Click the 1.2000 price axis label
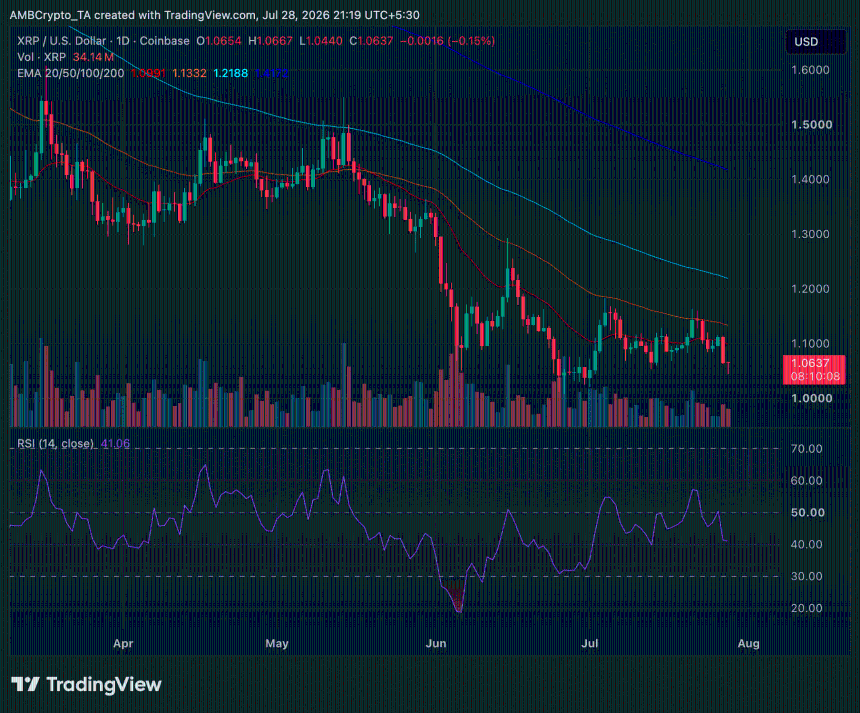Viewport: 860px width, 713px height. point(810,288)
